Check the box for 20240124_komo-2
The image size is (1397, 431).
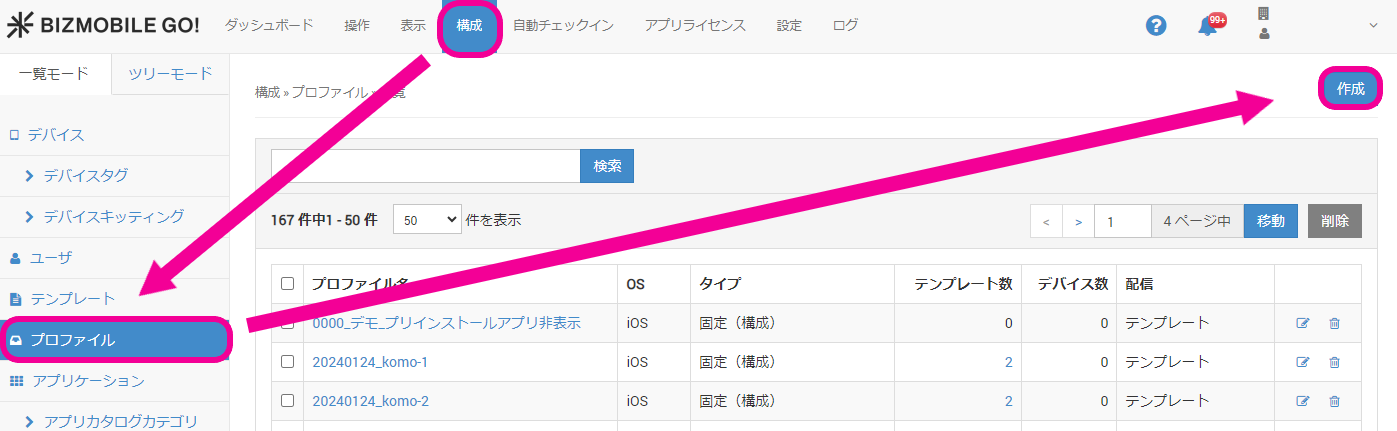tap(287, 401)
